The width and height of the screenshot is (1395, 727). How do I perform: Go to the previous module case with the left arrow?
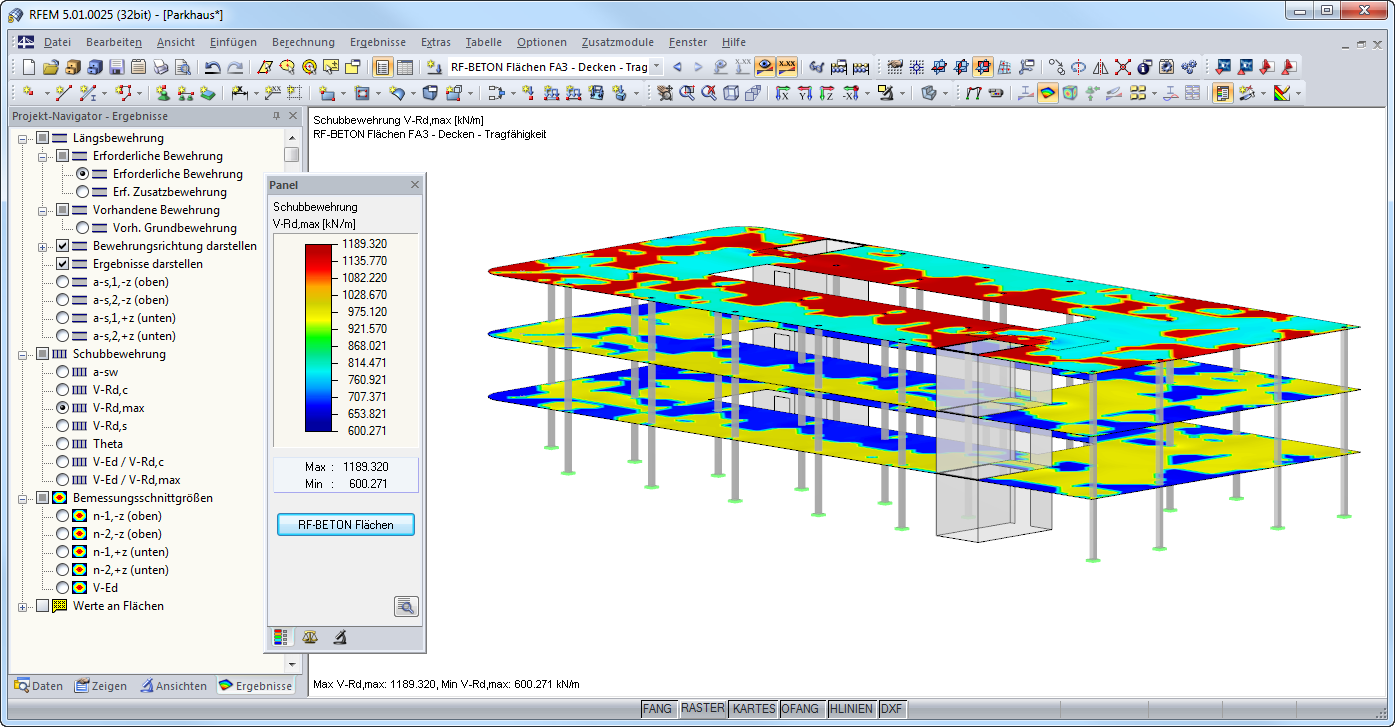pyautogui.click(x=677, y=68)
